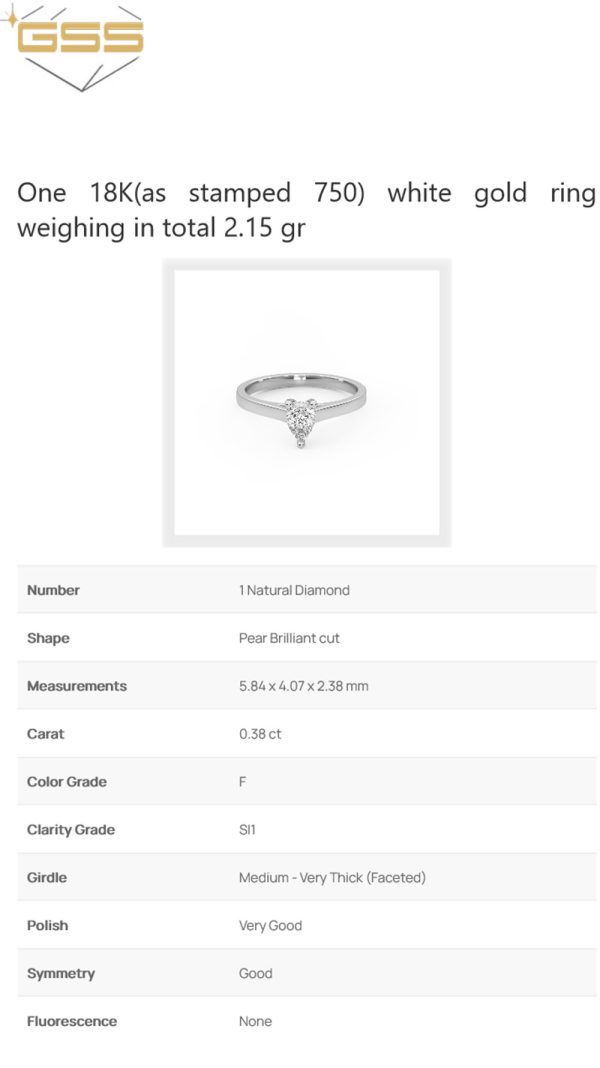Select the Measurements row label
Image resolution: width=600 pixels, height=1068 pixels.
click(x=77, y=686)
